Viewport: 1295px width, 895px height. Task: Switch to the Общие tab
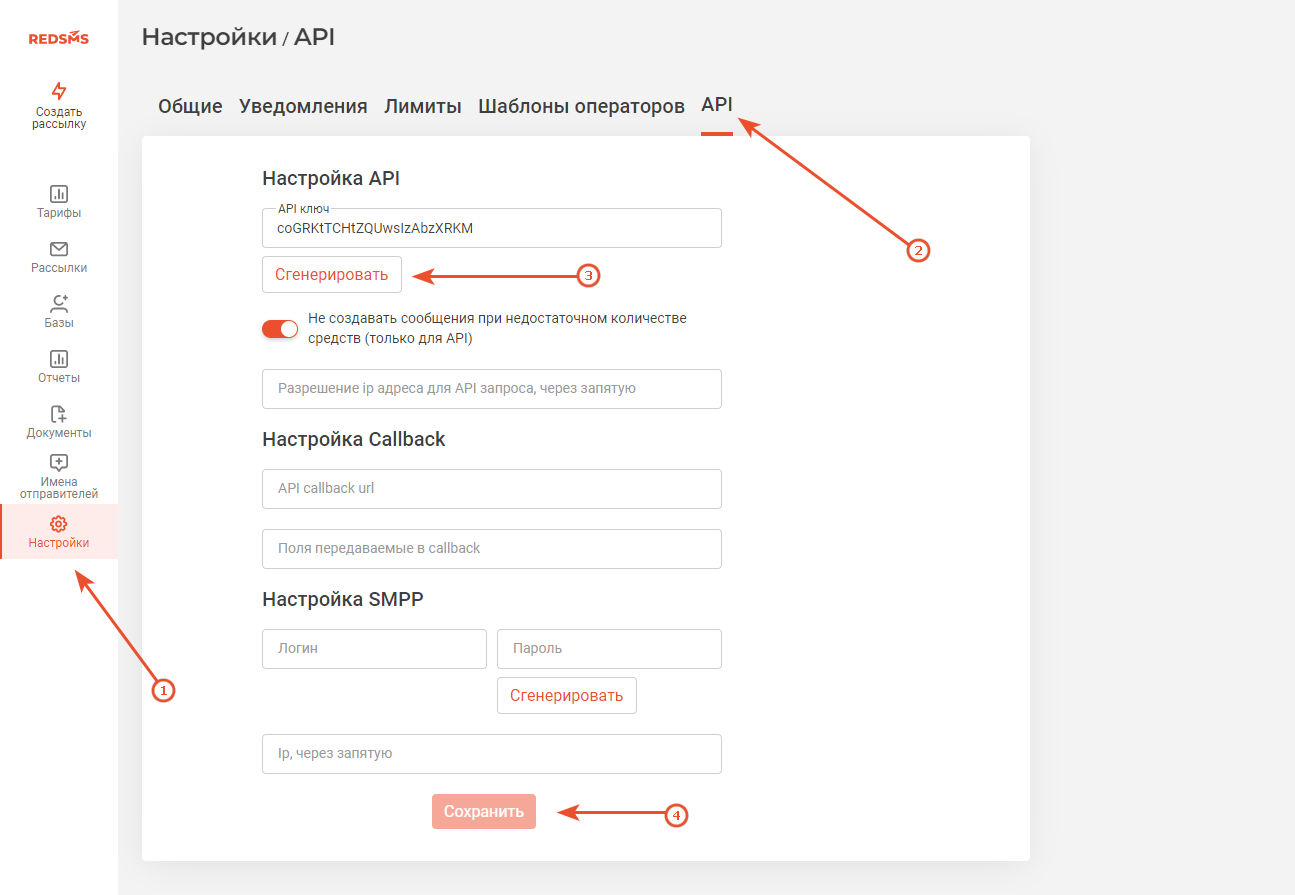190,106
